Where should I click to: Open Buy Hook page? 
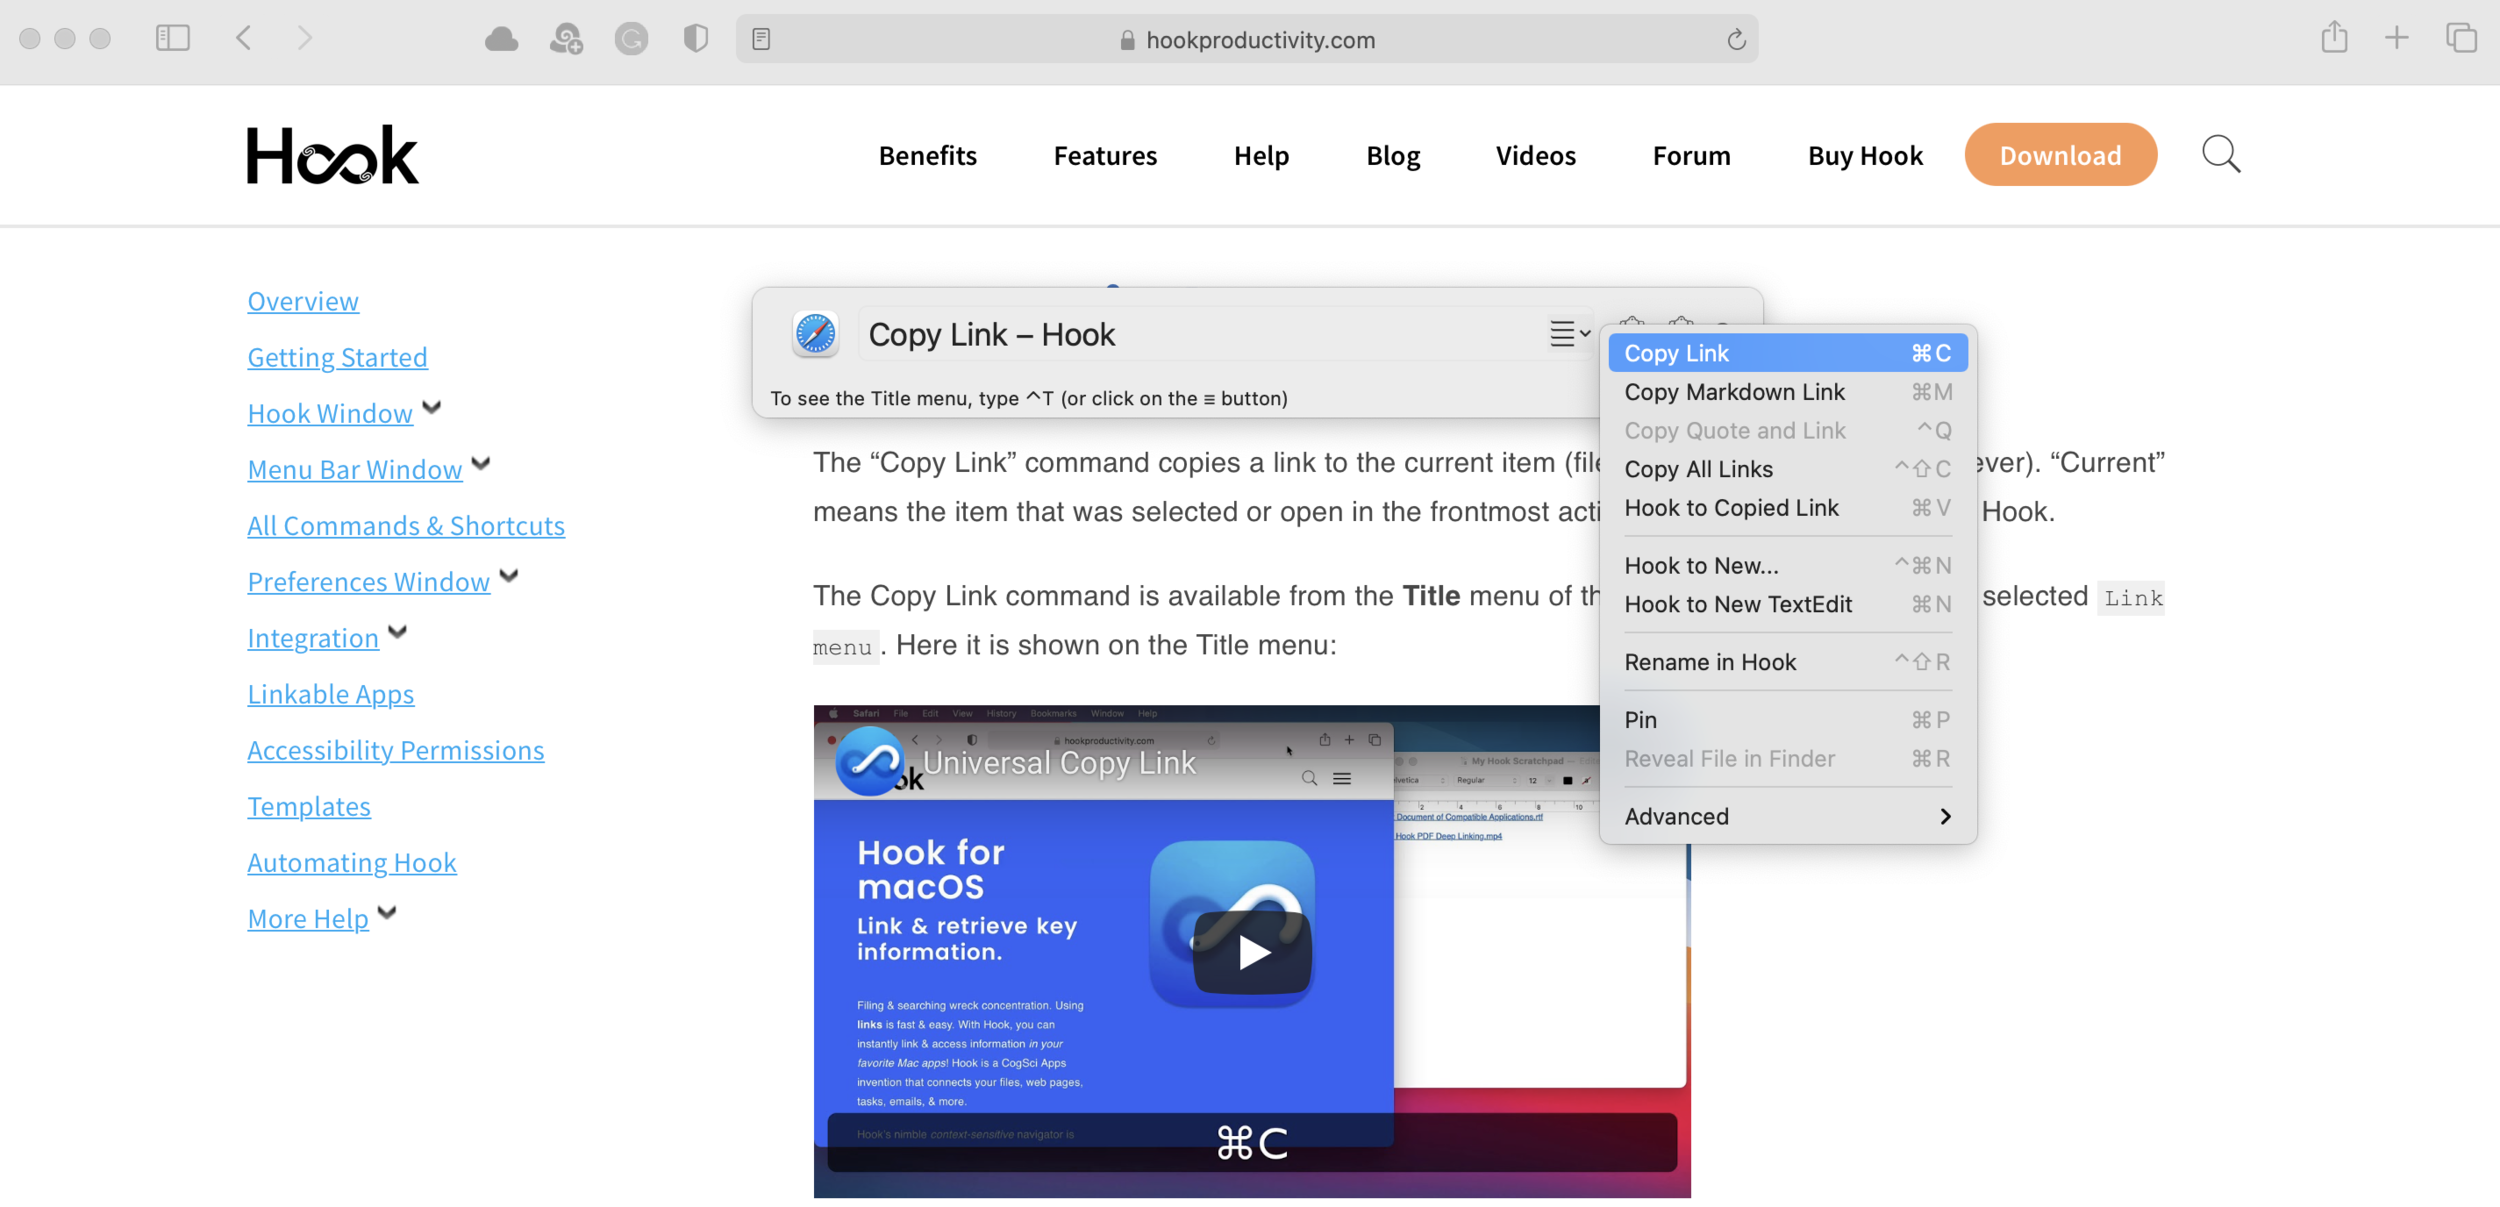(x=1865, y=156)
